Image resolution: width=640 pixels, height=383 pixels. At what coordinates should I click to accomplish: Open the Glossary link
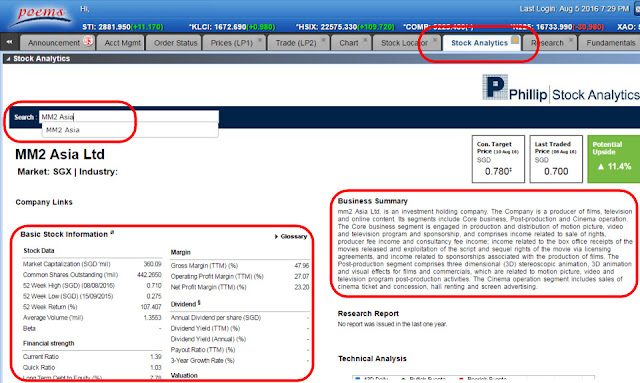pos(291,236)
